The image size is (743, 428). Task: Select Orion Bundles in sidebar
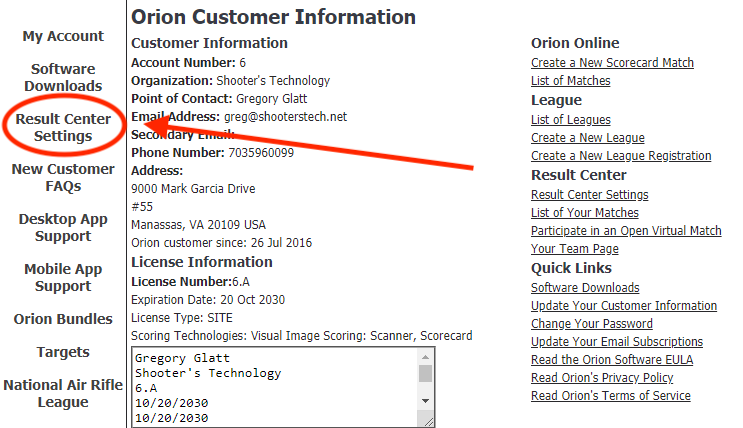click(x=63, y=319)
